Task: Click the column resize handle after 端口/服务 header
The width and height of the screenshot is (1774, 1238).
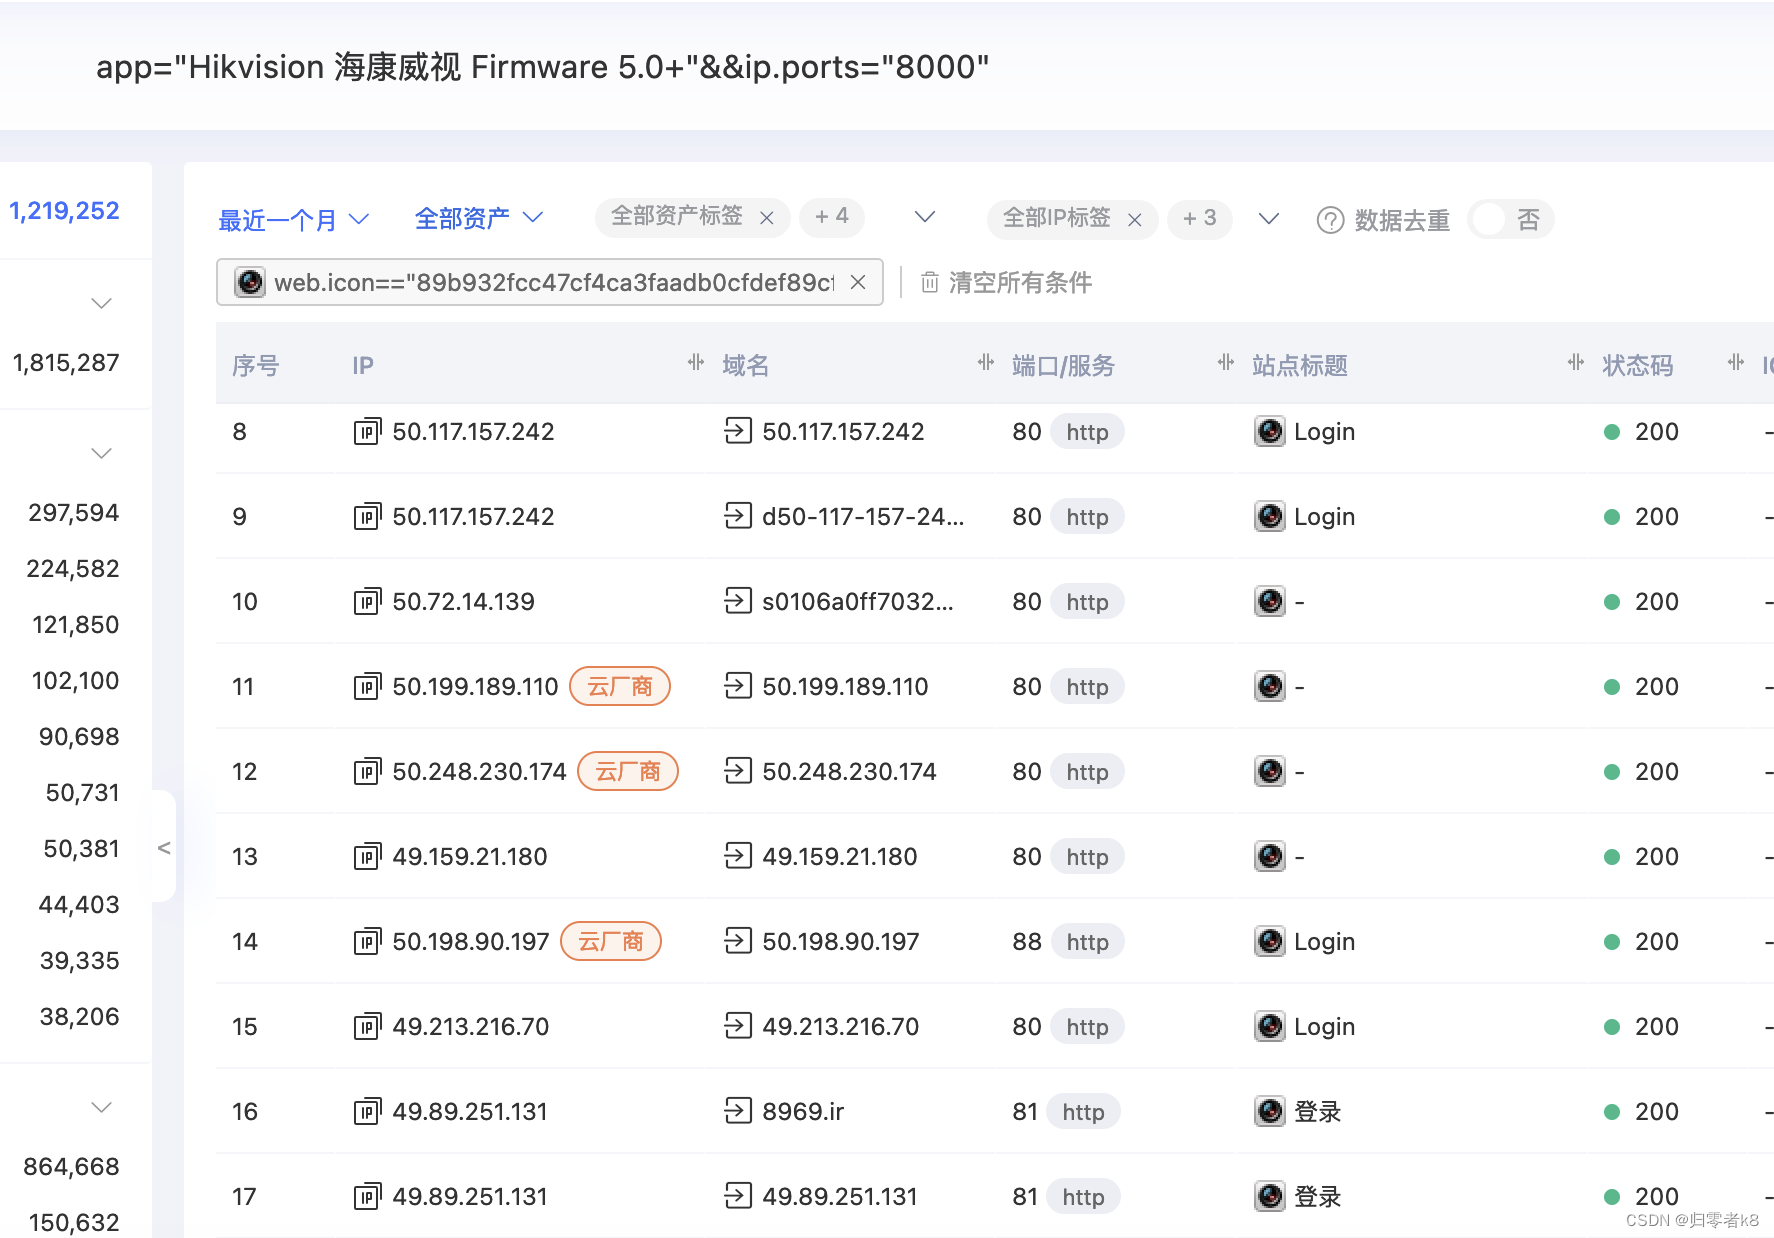Action: [x=1226, y=363]
